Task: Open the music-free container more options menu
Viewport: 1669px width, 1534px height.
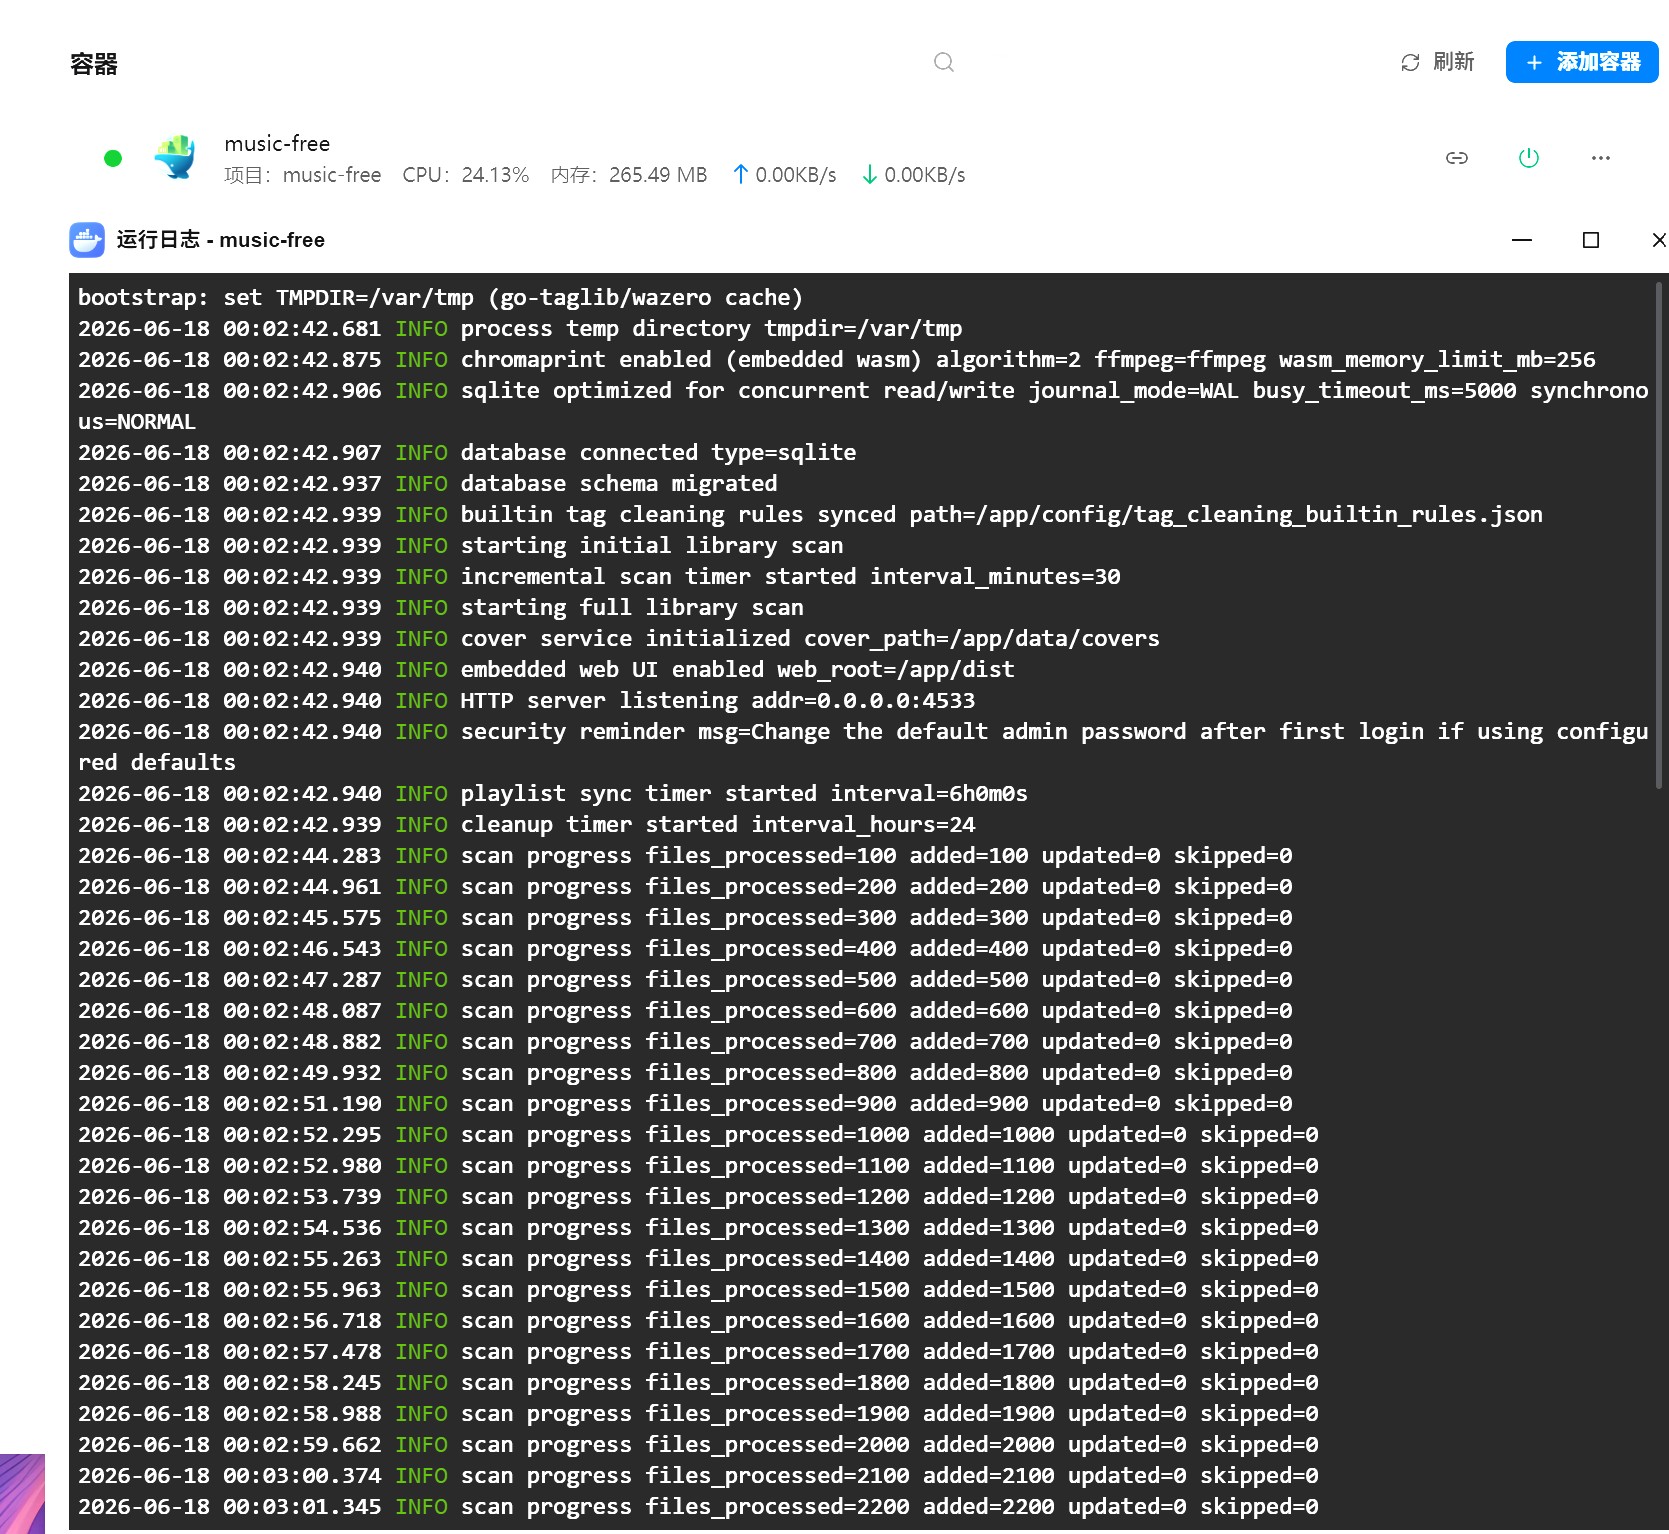Action: (x=1601, y=158)
